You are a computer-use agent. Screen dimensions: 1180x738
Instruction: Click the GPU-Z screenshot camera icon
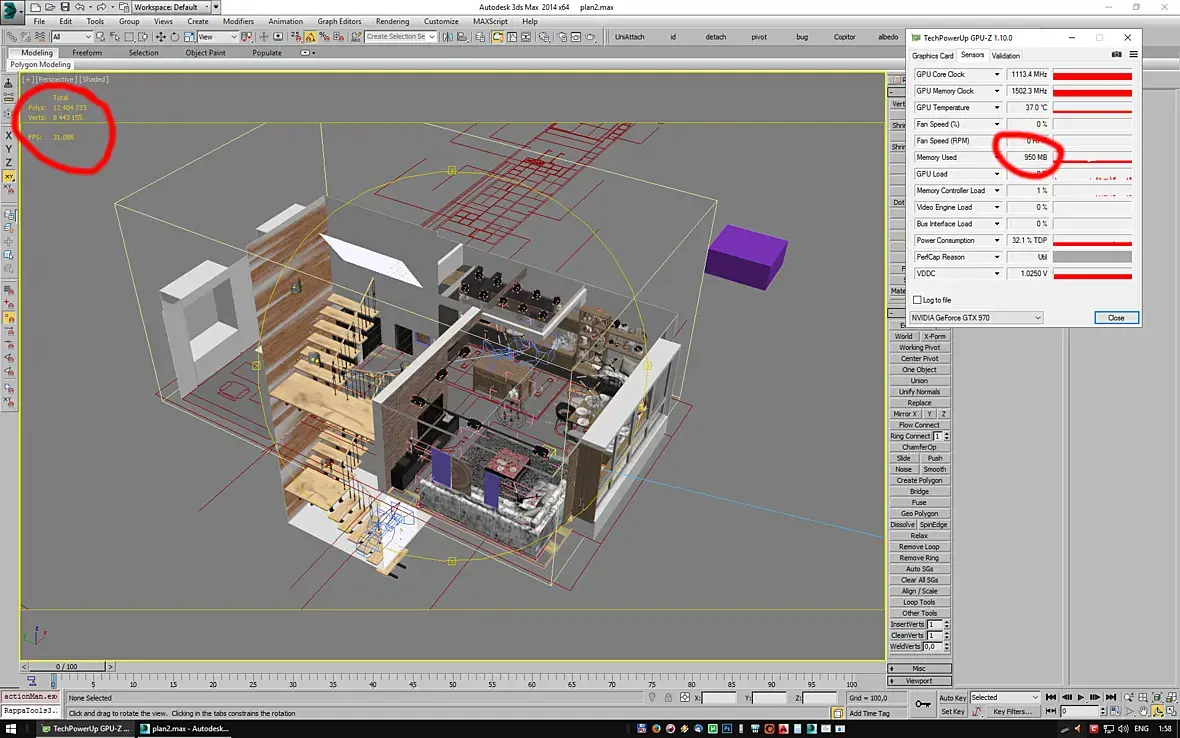[x=1117, y=55]
